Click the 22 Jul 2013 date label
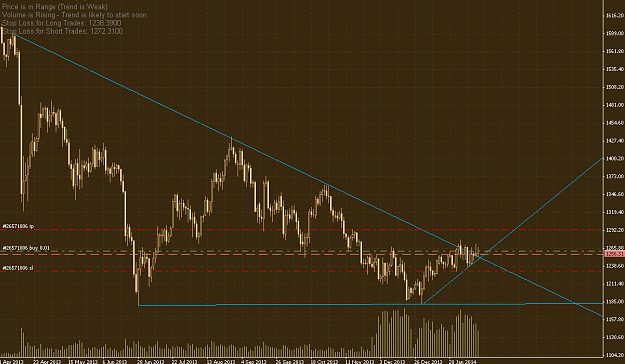 (x=185, y=361)
